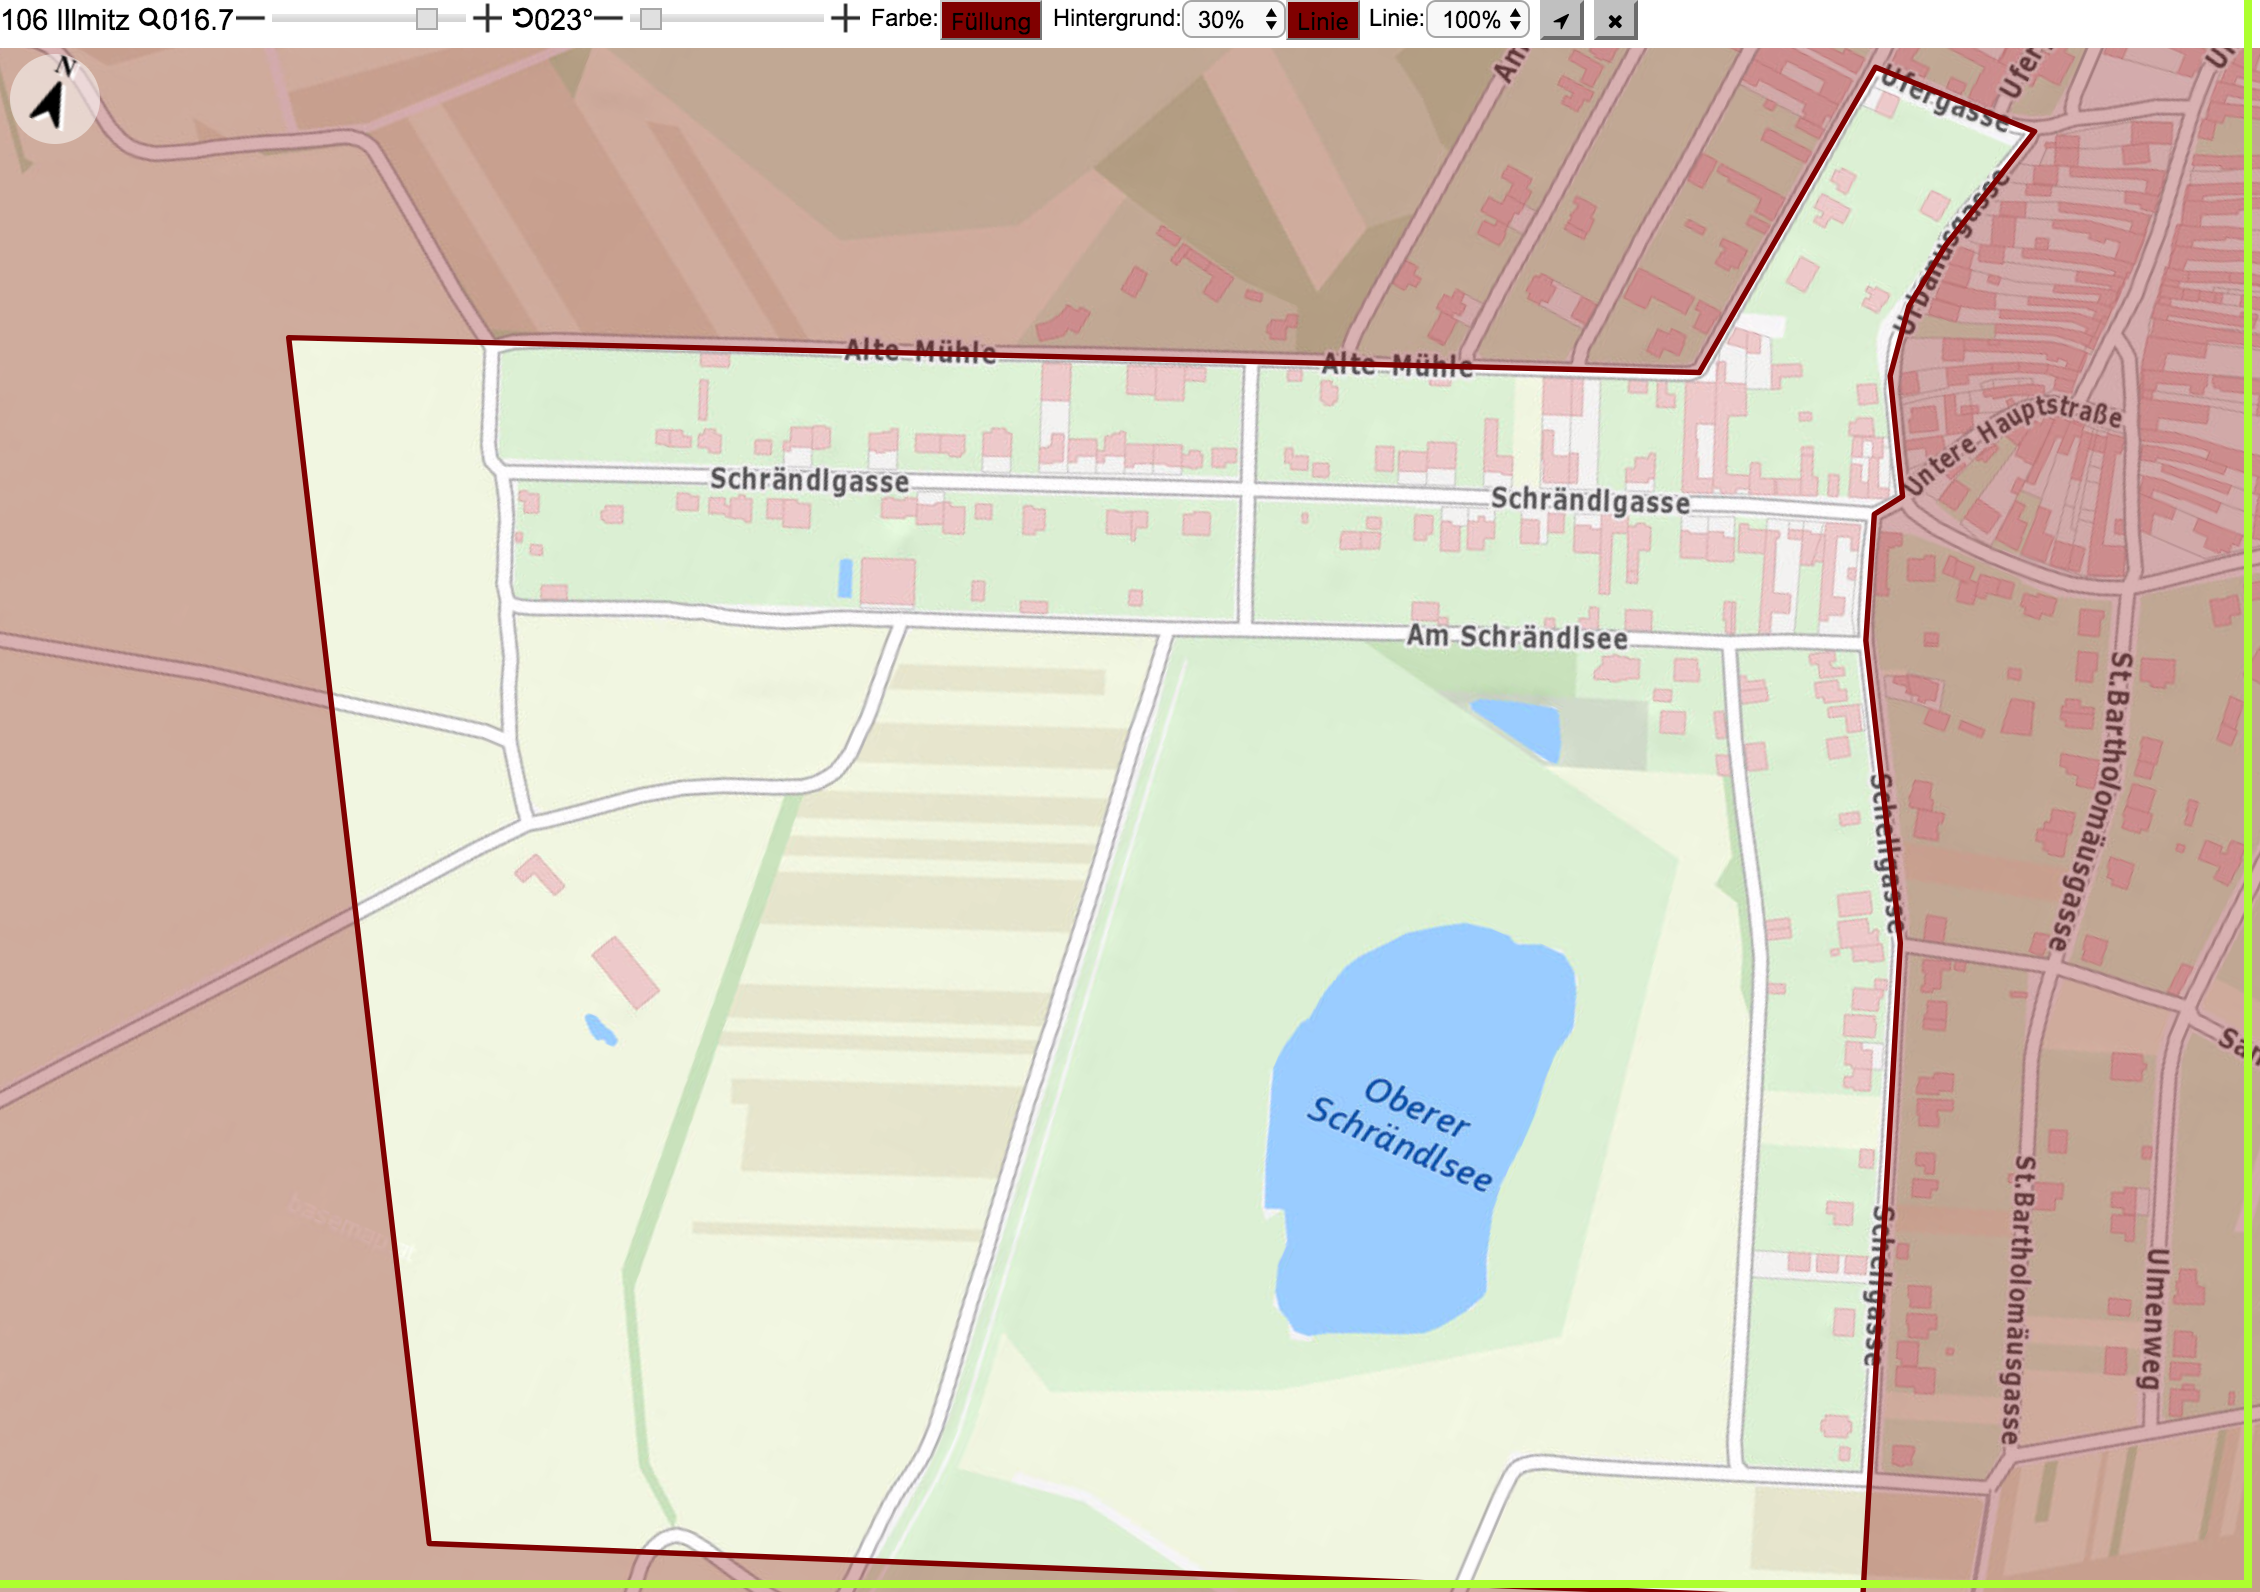Click the rotation minus icon
2260x1592 pixels.
coord(608,19)
